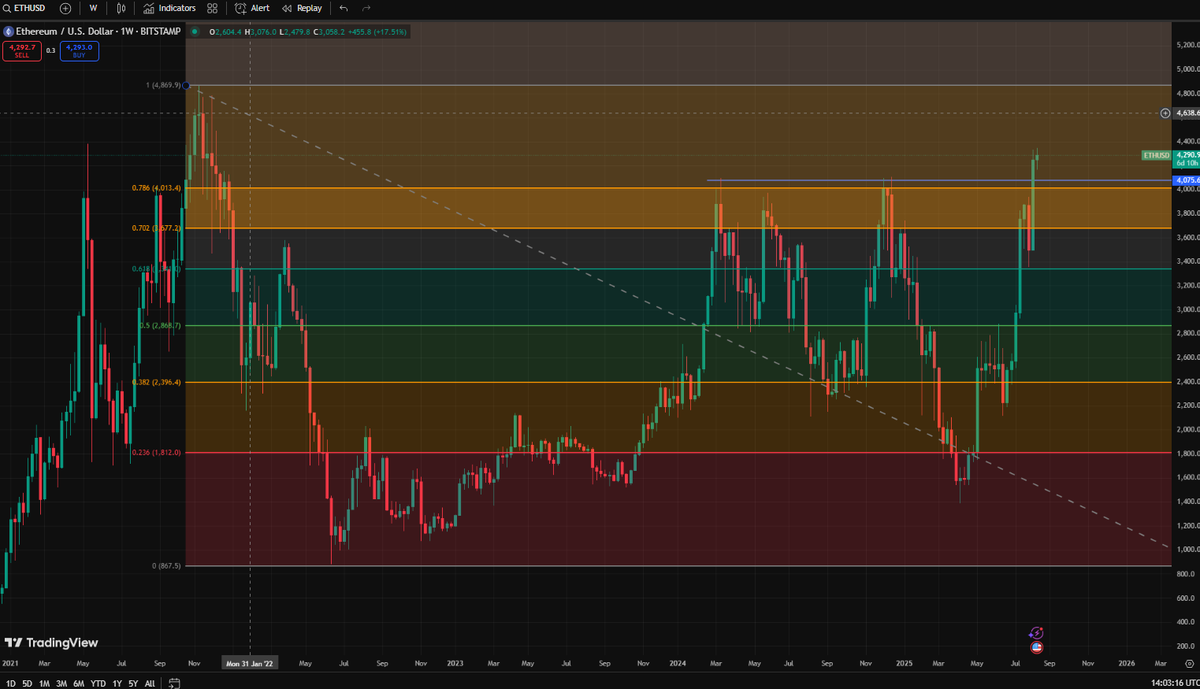Screen dimensions: 1200x689
Task: Click the green 4,290.9 current price label
Action: pyautogui.click(x=1187, y=158)
